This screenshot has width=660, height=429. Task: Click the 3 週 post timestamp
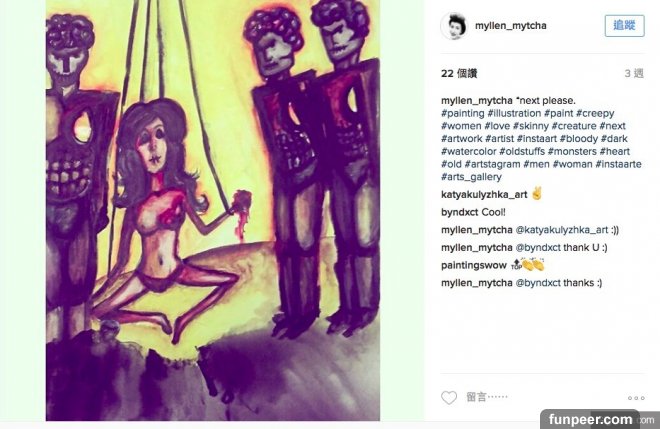click(x=634, y=74)
